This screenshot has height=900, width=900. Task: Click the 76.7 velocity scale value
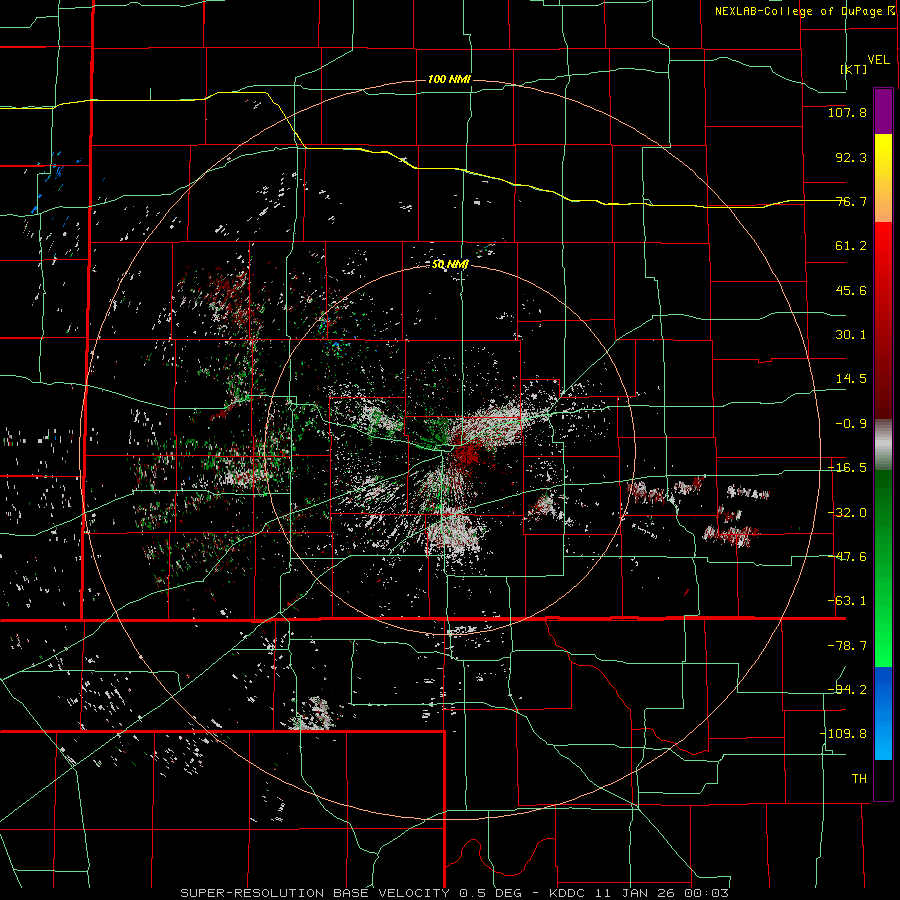click(x=851, y=201)
